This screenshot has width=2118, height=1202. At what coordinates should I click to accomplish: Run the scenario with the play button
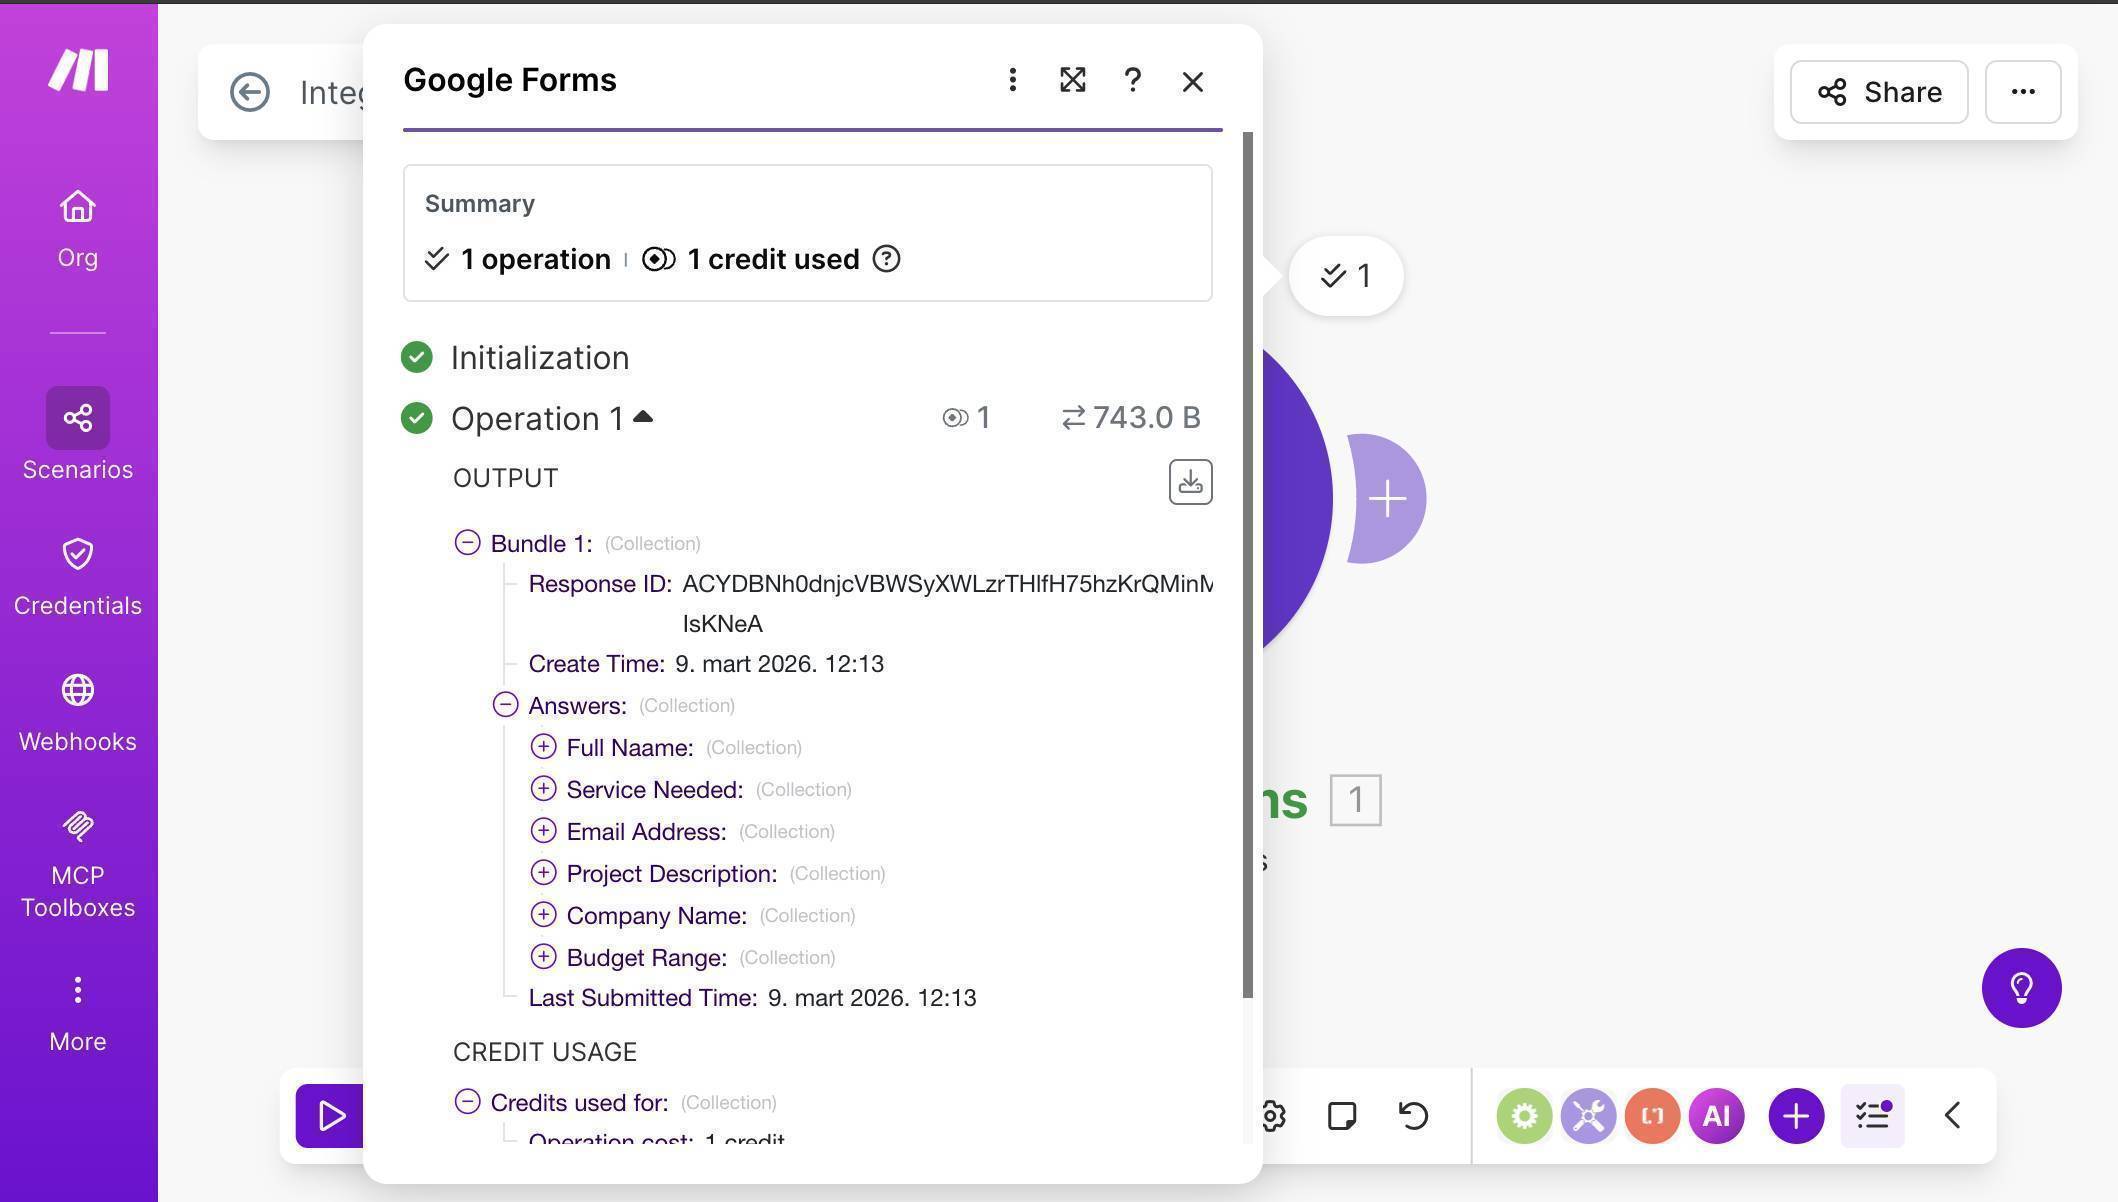click(330, 1115)
